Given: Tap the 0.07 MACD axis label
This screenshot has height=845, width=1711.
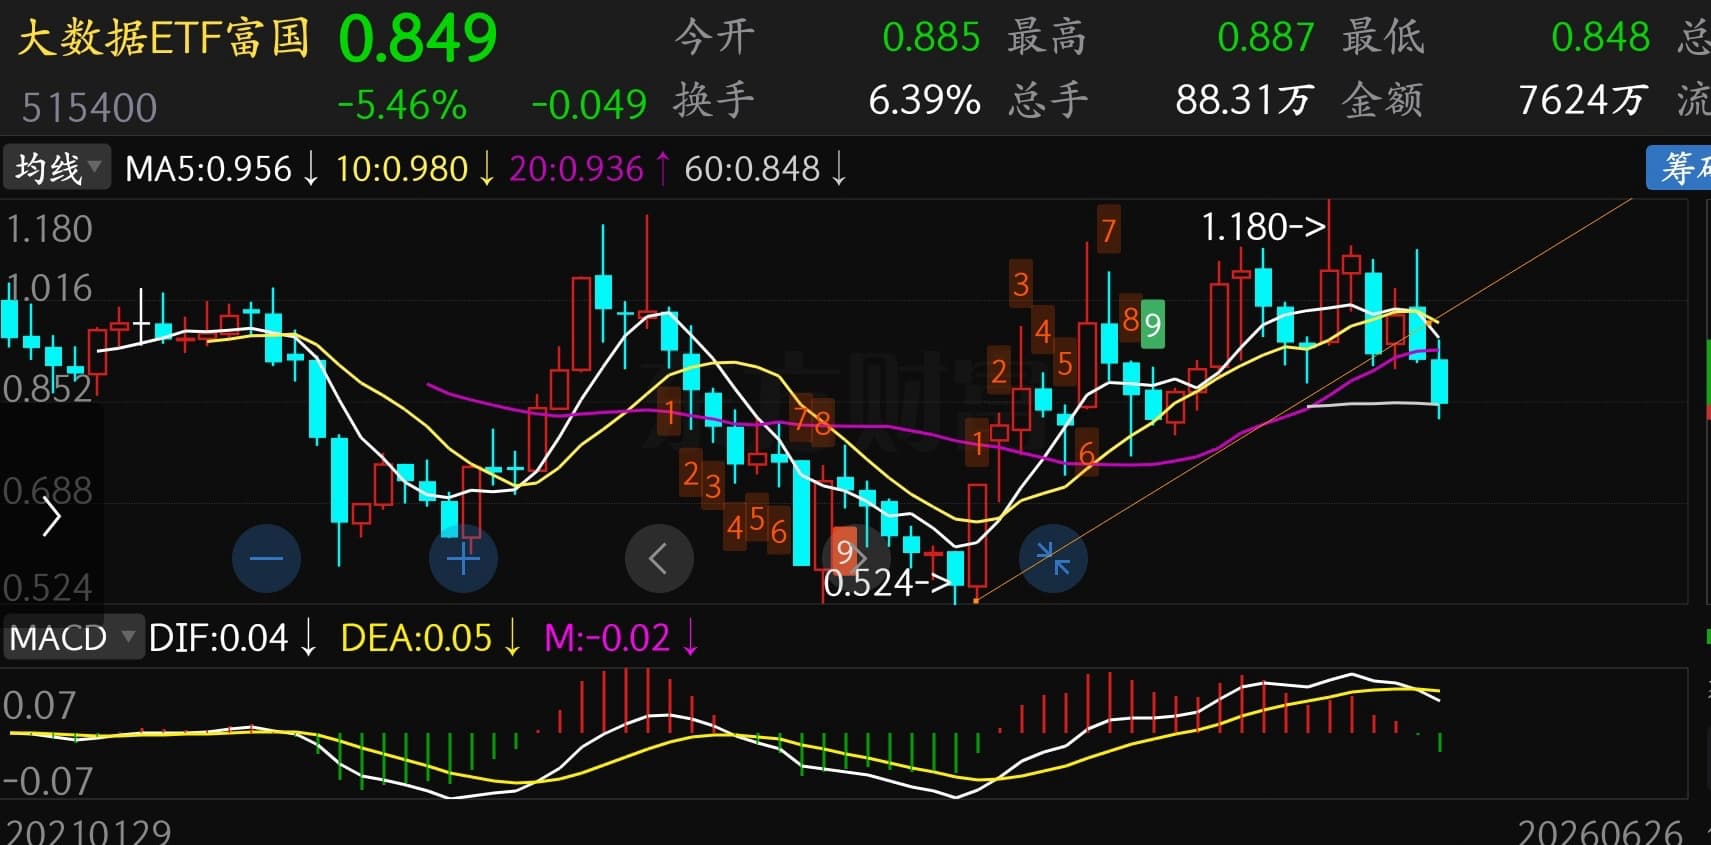Looking at the screenshot, I should coord(39,706).
